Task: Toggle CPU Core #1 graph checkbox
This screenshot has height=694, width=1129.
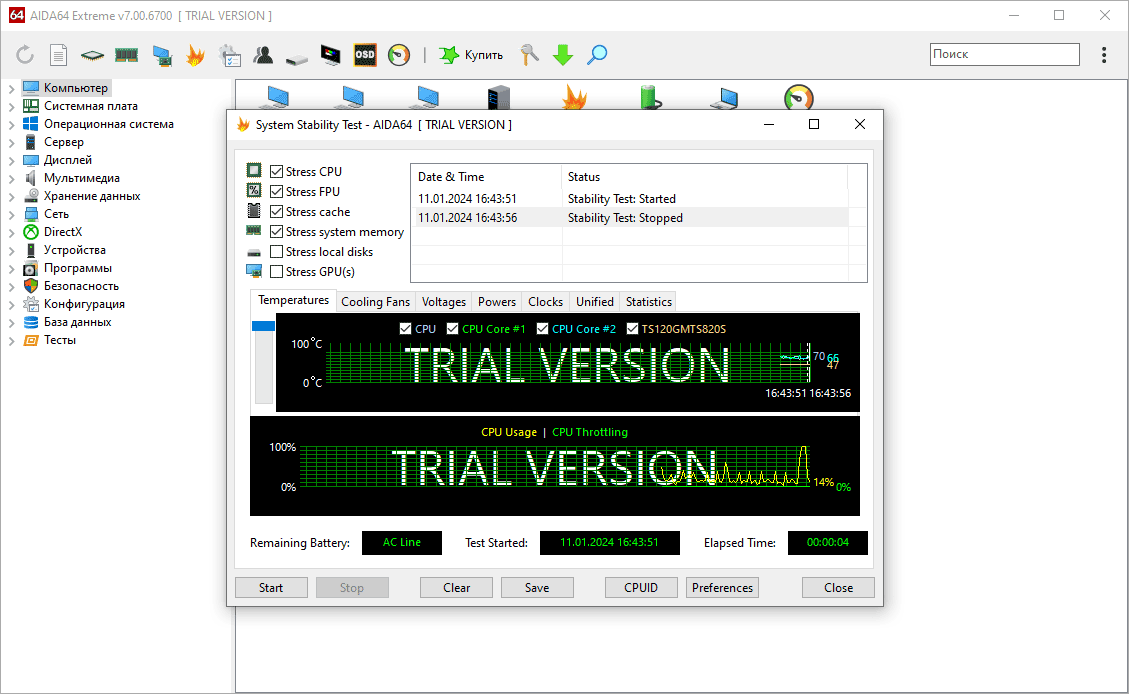Action: [452, 329]
